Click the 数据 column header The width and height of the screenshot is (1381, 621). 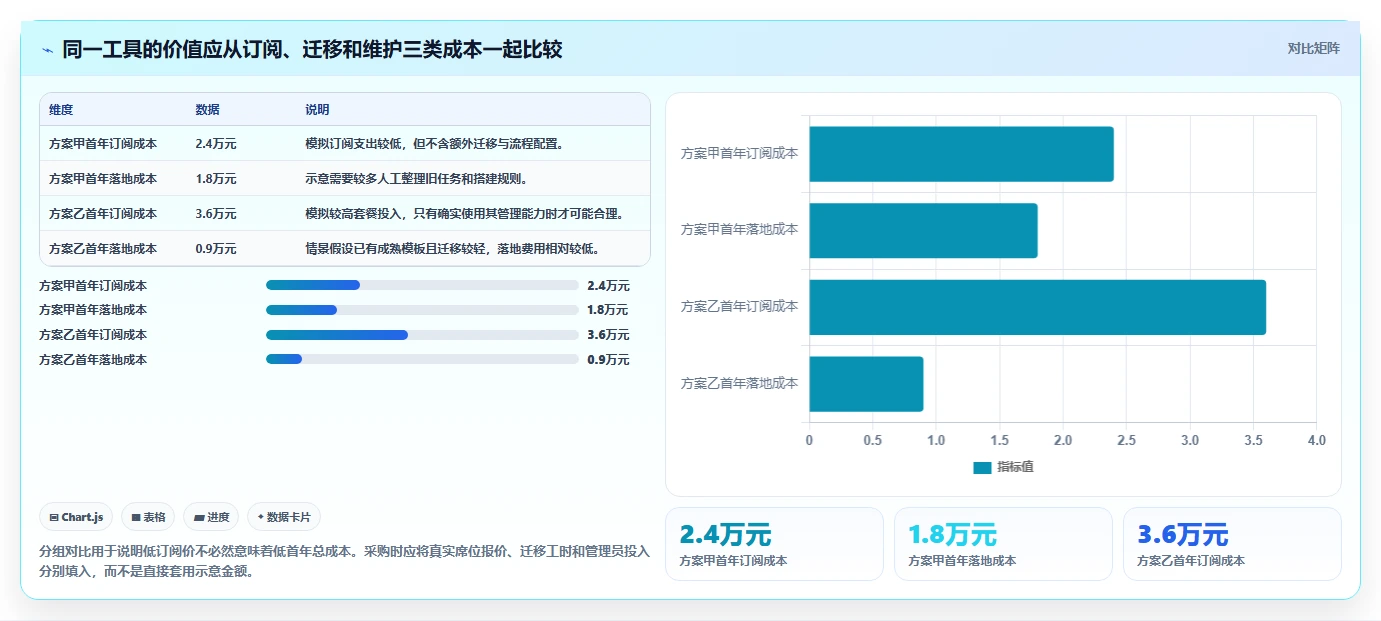coord(208,110)
